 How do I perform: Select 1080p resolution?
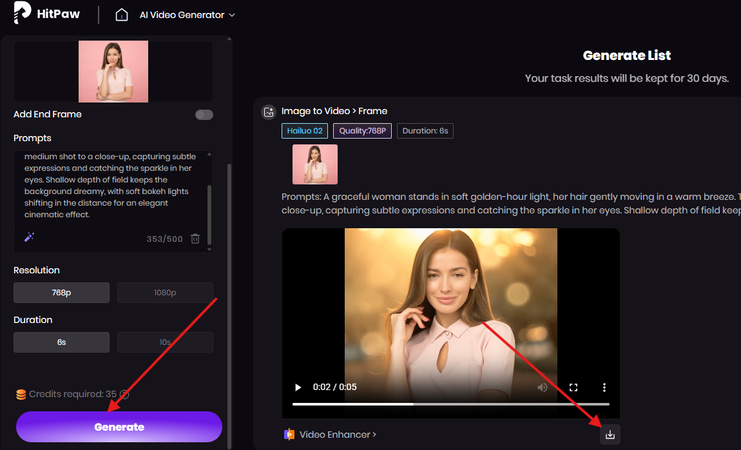click(165, 293)
